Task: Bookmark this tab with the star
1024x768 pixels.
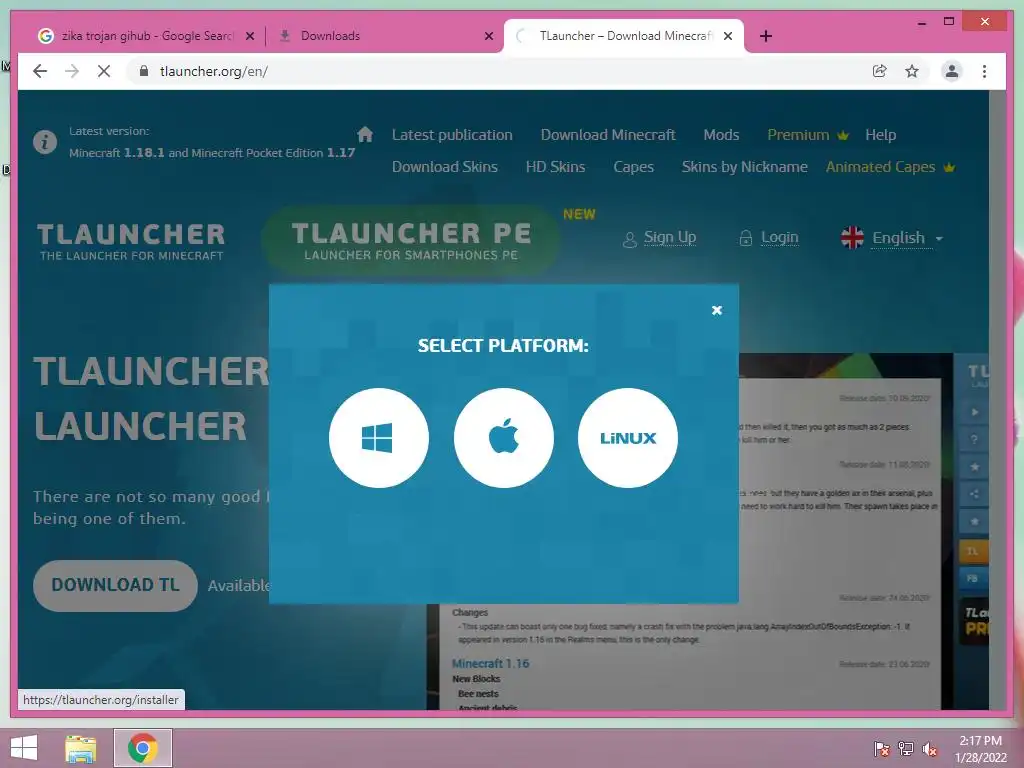Action: (912, 71)
